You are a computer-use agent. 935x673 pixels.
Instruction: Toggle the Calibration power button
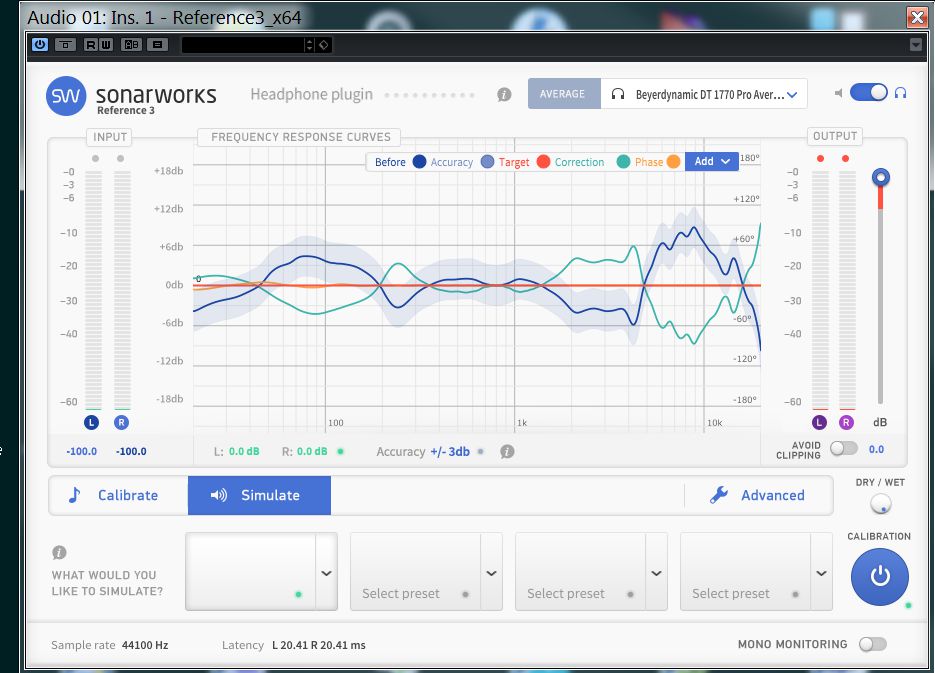[880, 576]
